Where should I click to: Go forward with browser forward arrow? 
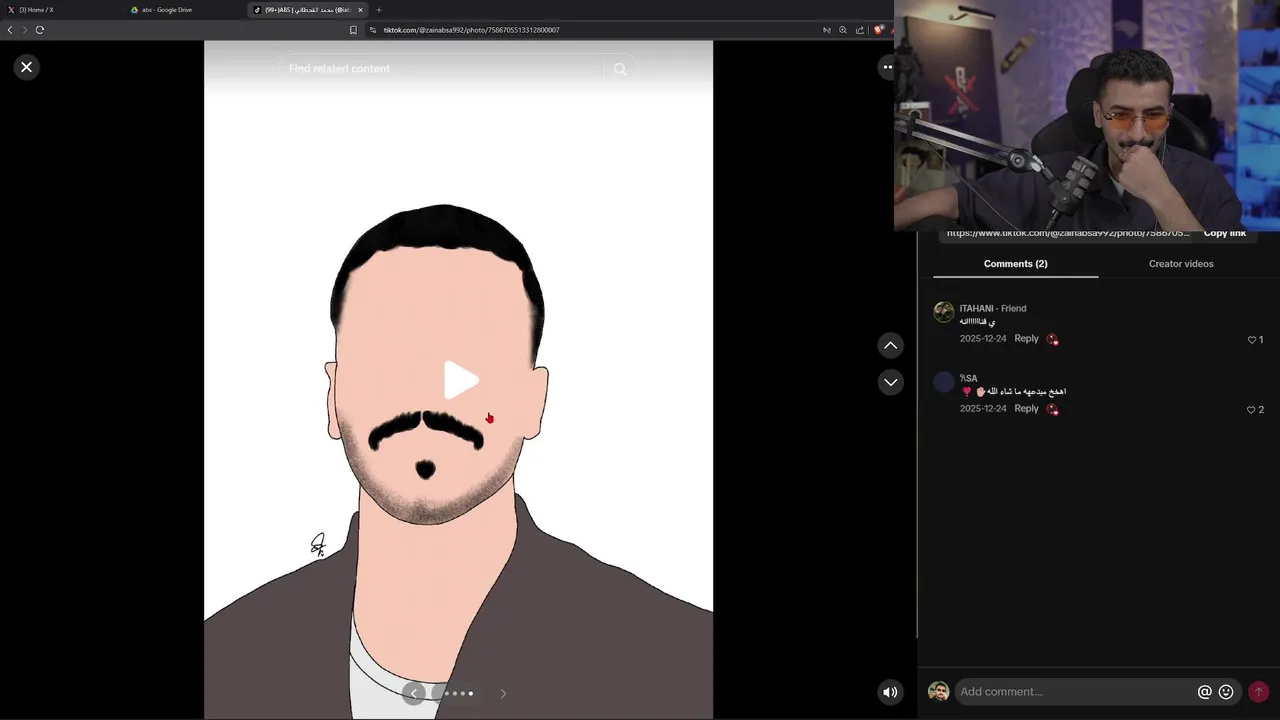[x=25, y=30]
